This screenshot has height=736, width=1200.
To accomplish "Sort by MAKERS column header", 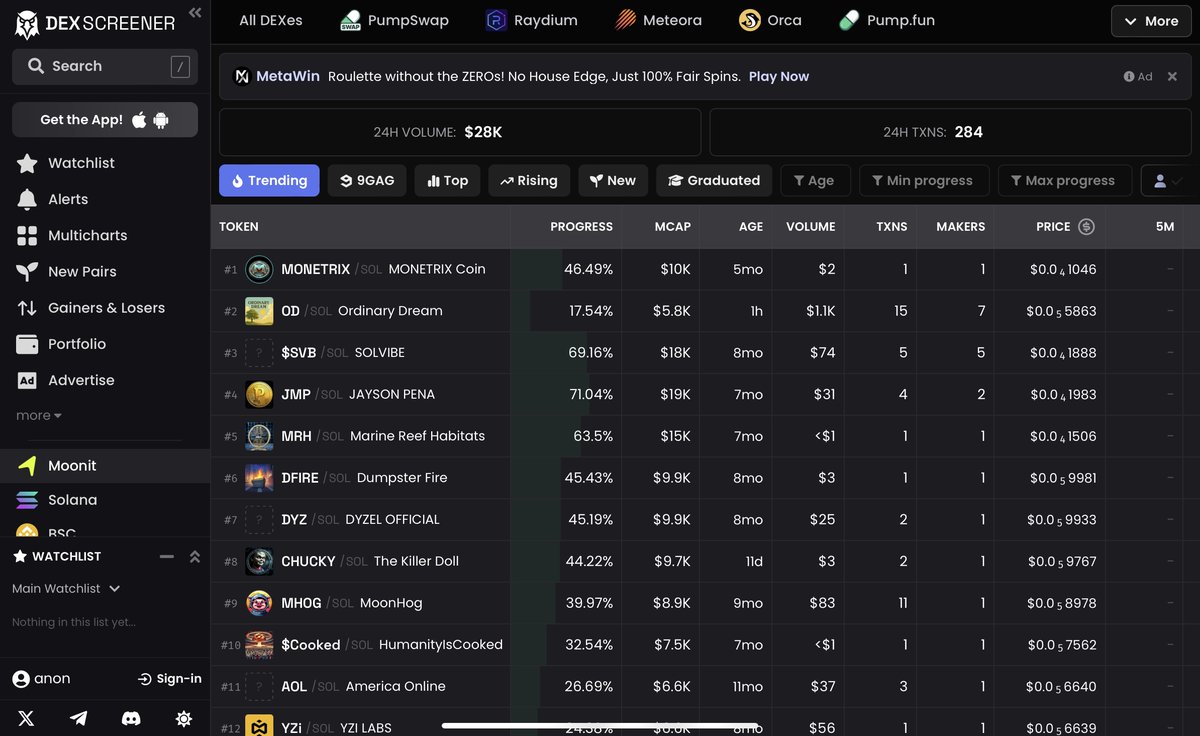I will (960, 227).
